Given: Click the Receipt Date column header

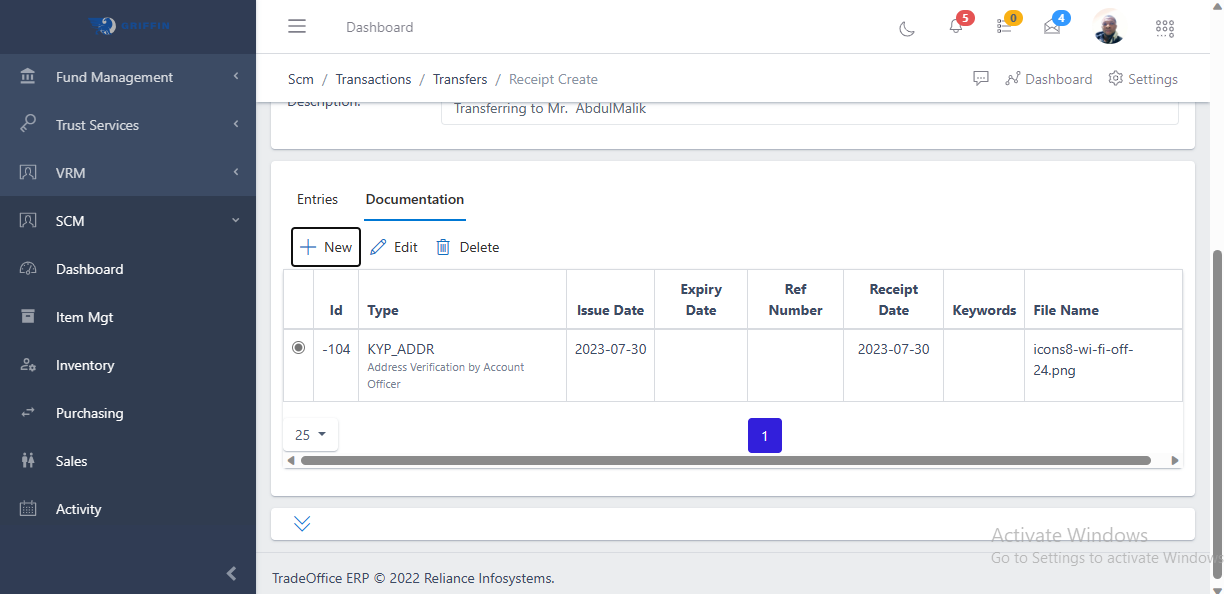Looking at the screenshot, I should (x=894, y=299).
